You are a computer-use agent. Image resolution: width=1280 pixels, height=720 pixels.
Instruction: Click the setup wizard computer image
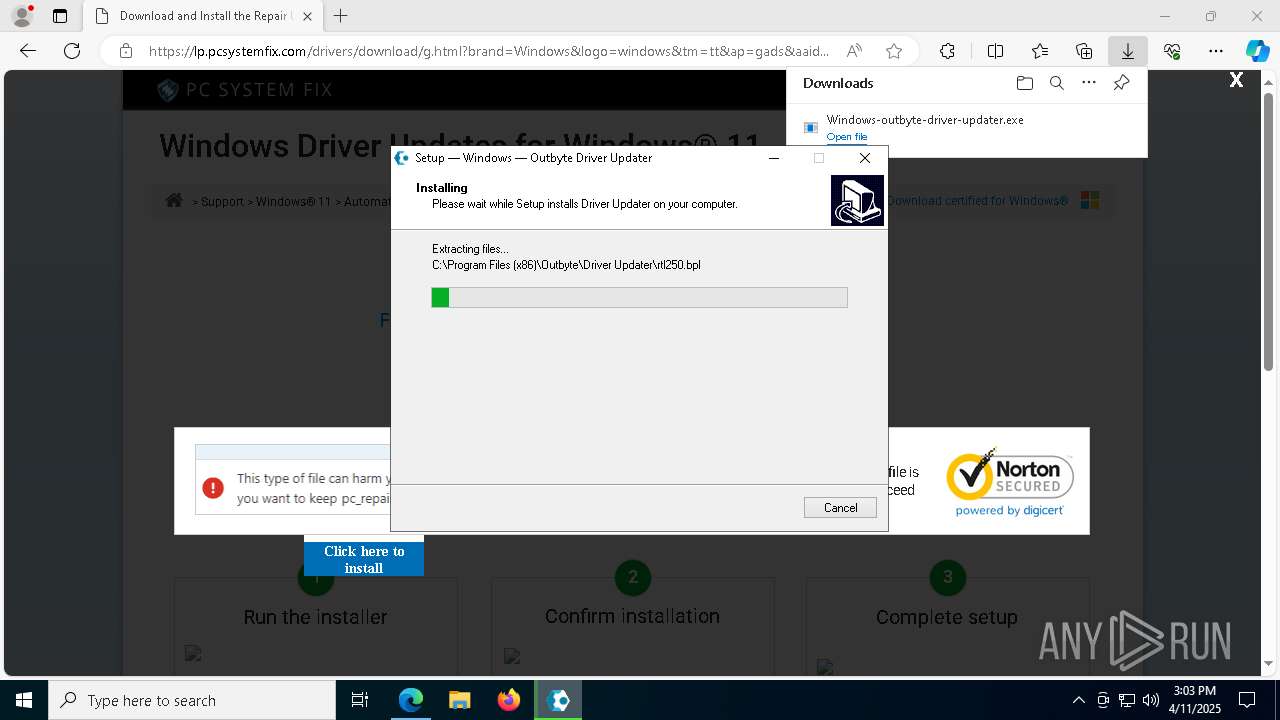coord(857,200)
